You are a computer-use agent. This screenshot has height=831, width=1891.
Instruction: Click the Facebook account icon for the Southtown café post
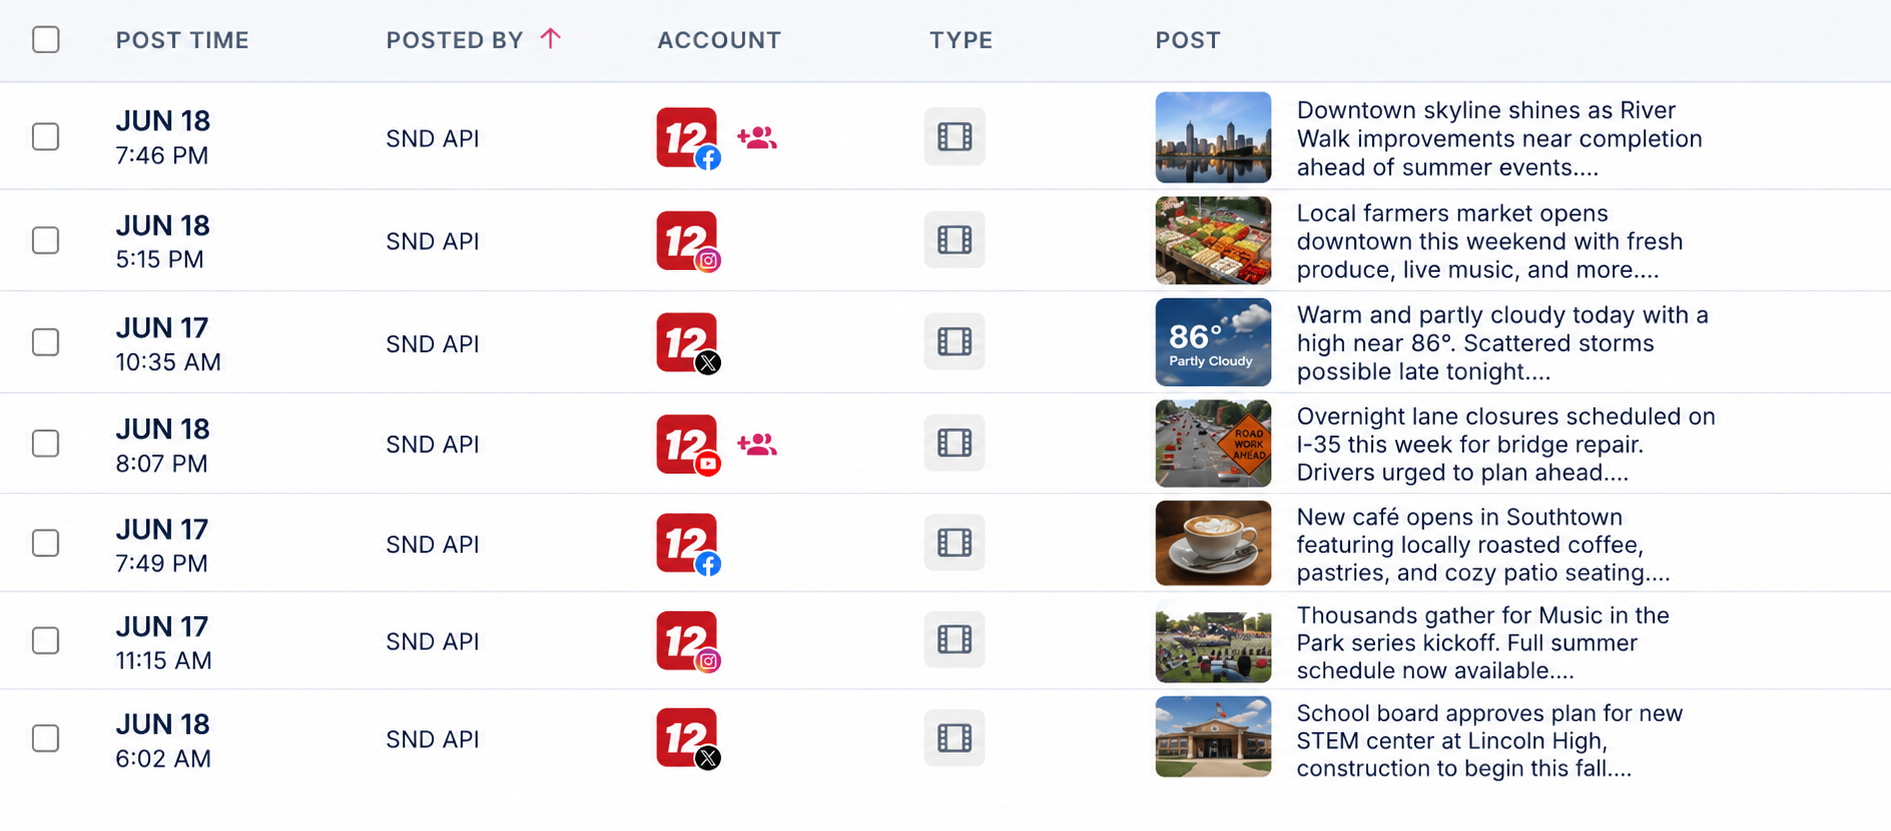688,544
